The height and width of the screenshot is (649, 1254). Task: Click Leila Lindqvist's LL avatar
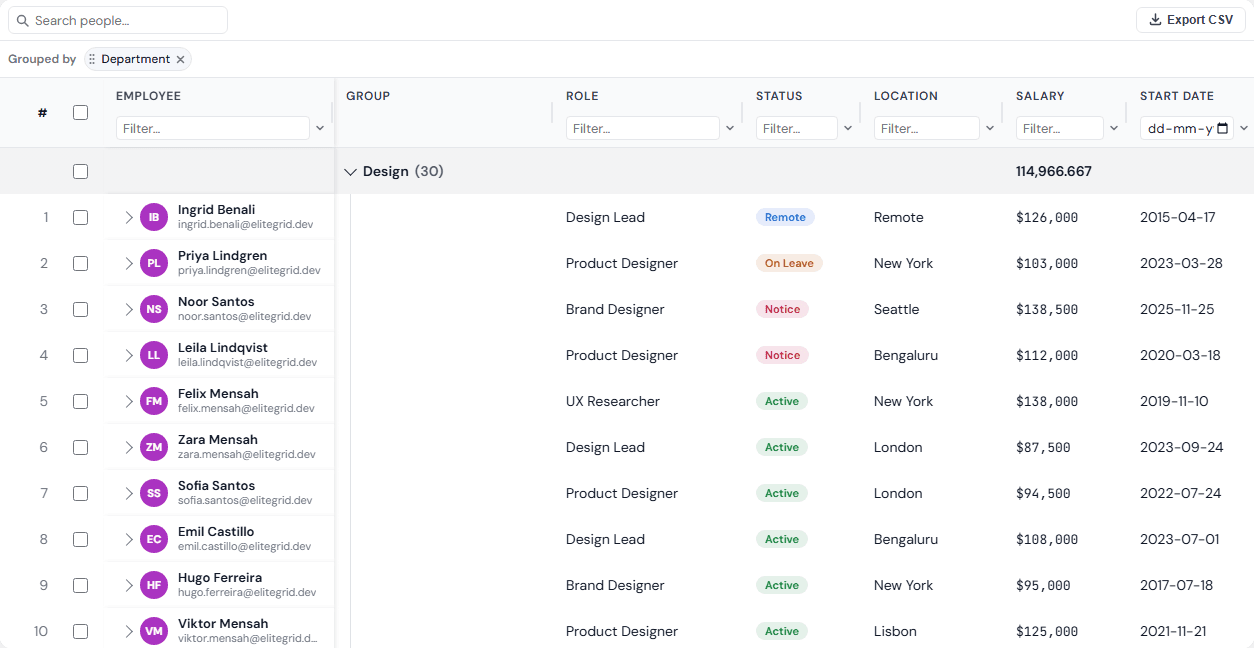pos(154,355)
